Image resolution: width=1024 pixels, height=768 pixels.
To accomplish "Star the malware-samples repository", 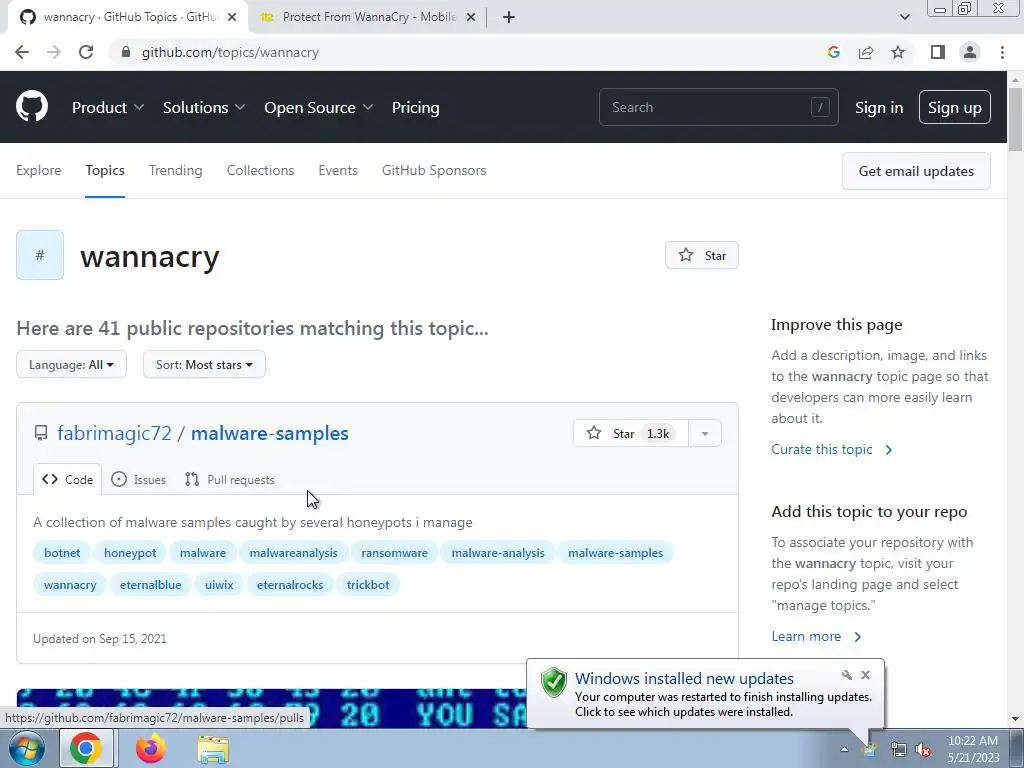I will coord(630,433).
